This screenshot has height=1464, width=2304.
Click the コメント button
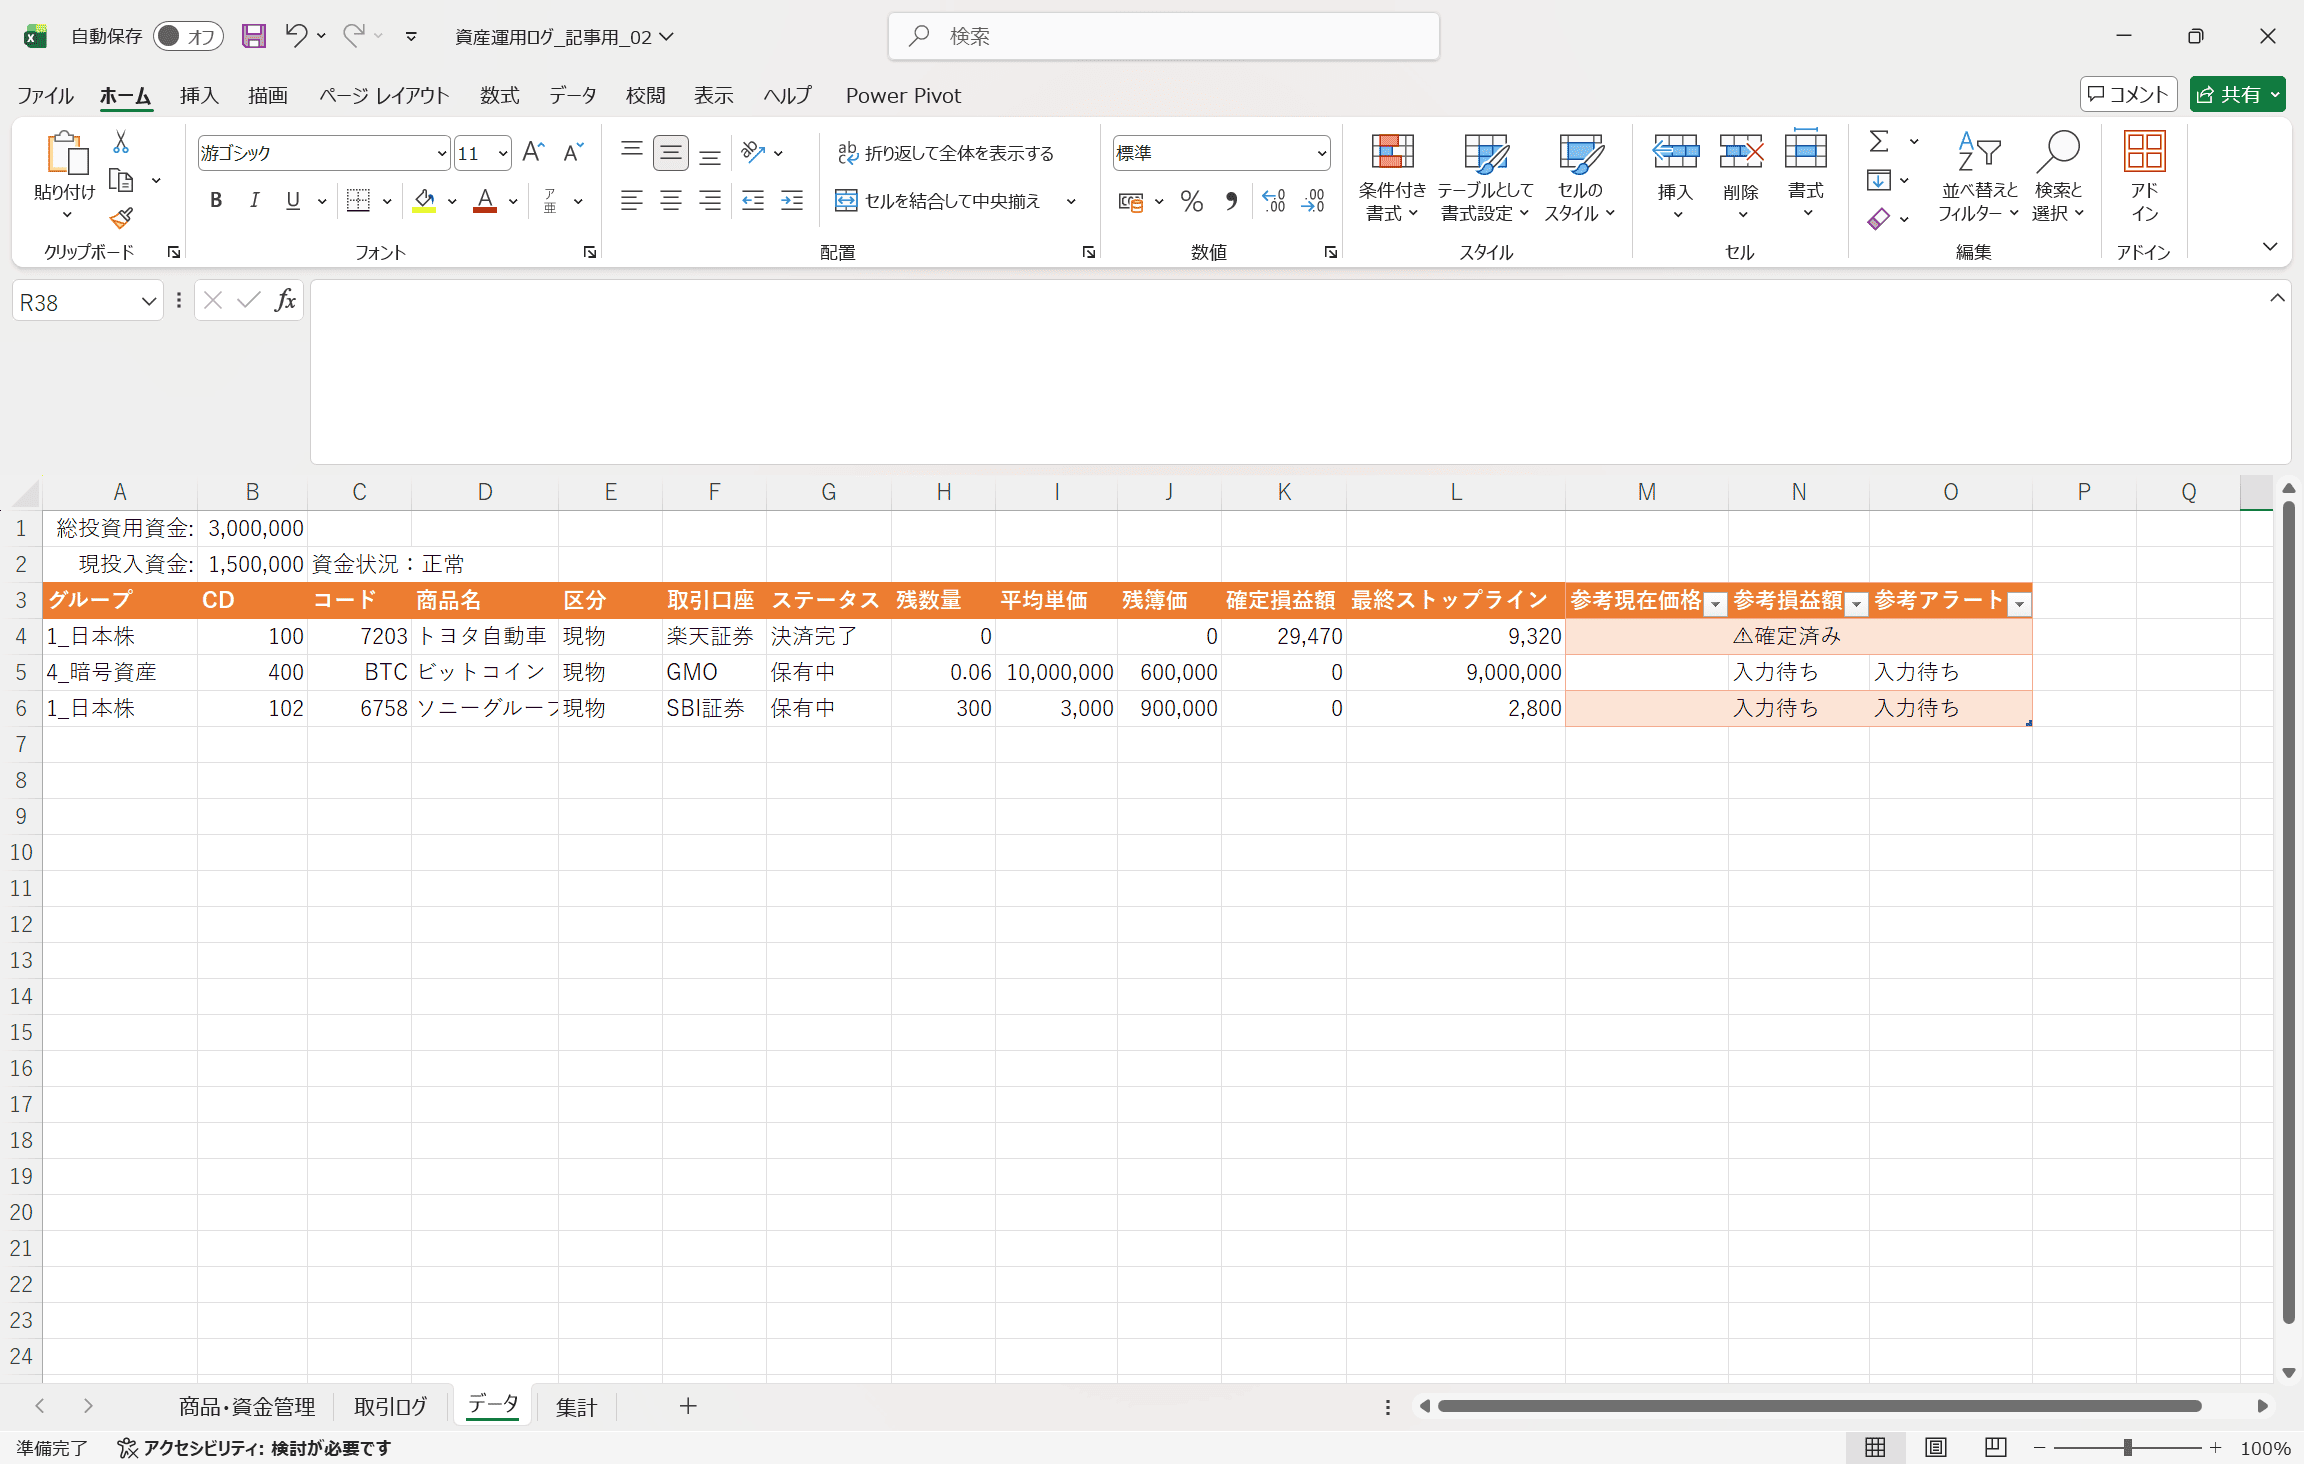(x=2128, y=94)
